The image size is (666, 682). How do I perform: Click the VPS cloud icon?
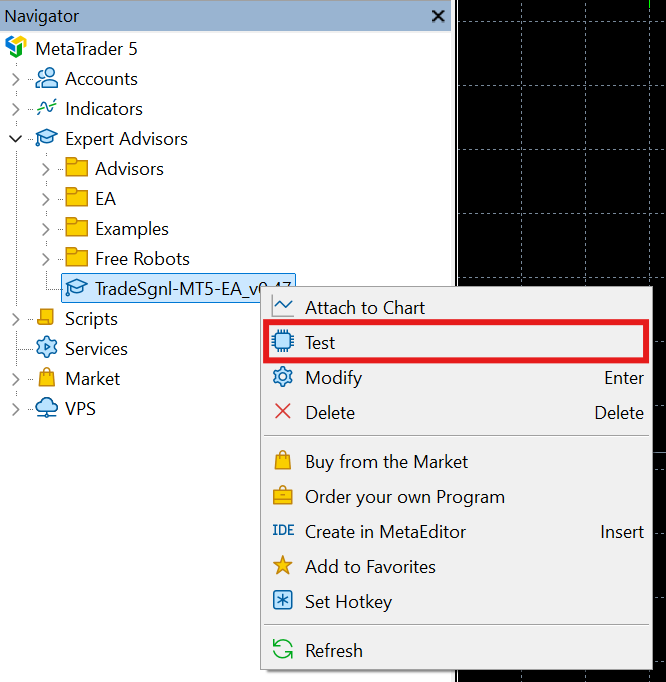click(x=47, y=408)
